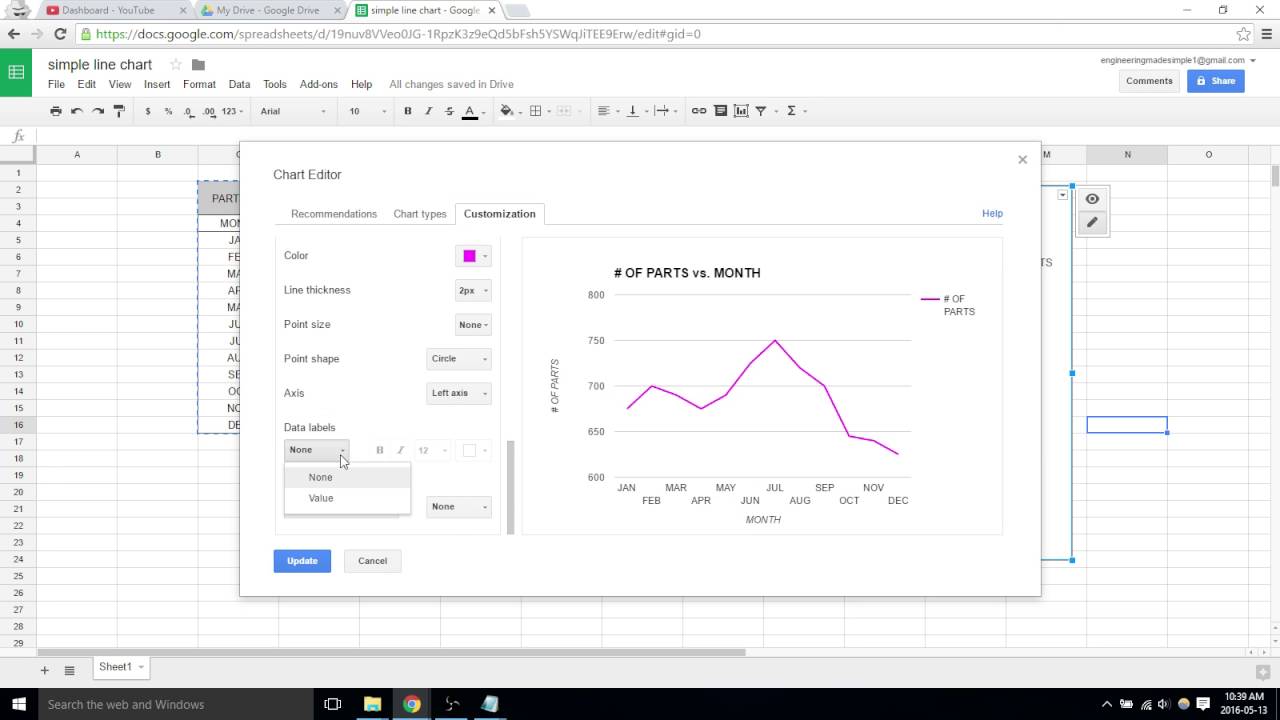1280x720 pixels.
Task: Click the Insert comment icon
Action: click(x=720, y=111)
